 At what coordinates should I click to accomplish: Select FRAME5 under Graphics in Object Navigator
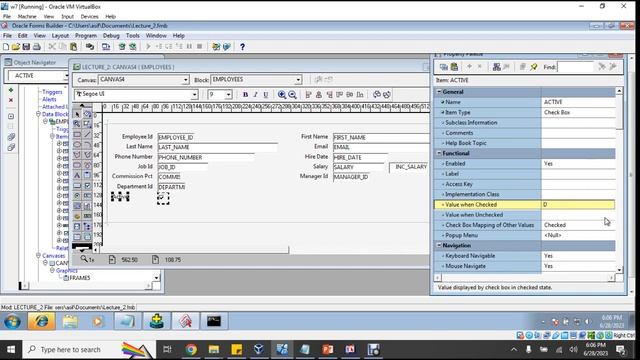(x=80, y=278)
